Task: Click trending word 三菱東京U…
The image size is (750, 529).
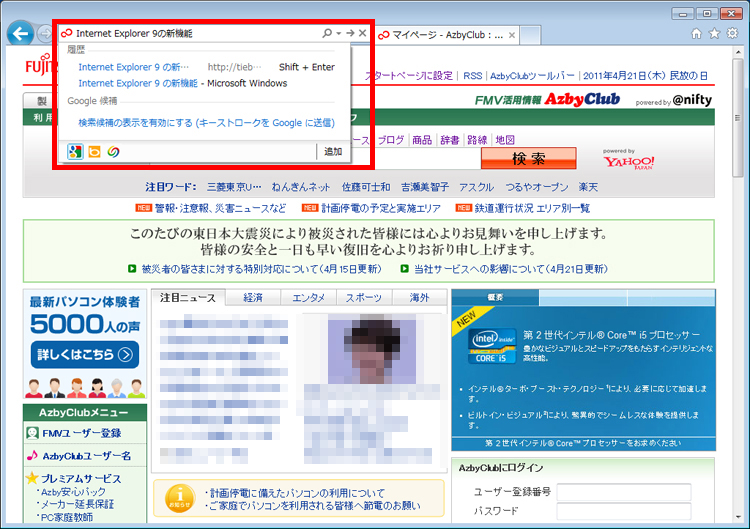Action: click(234, 187)
